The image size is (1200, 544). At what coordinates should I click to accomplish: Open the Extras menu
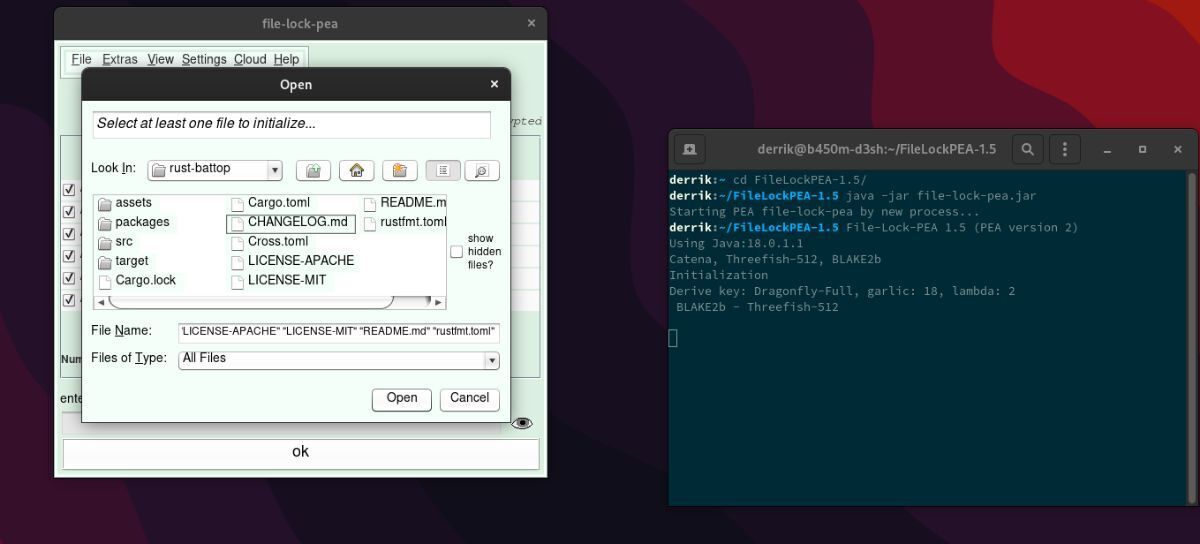[120, 60]
